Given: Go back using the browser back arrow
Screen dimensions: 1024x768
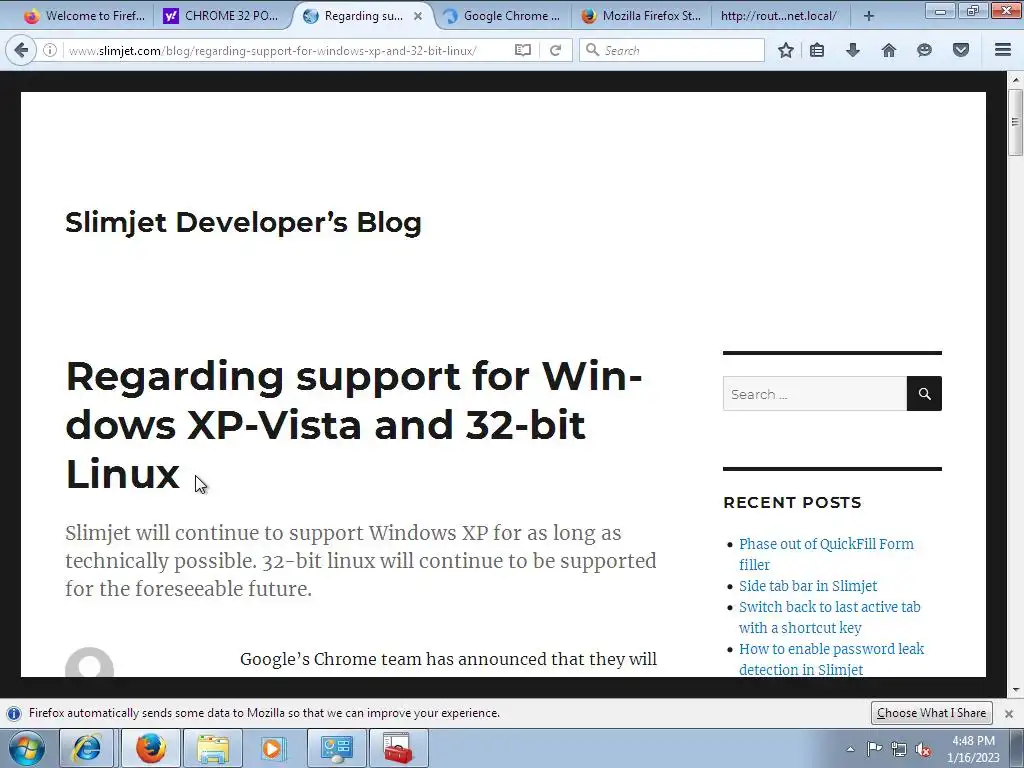Looking at the screenshot, I should click(x=21, y=50).
